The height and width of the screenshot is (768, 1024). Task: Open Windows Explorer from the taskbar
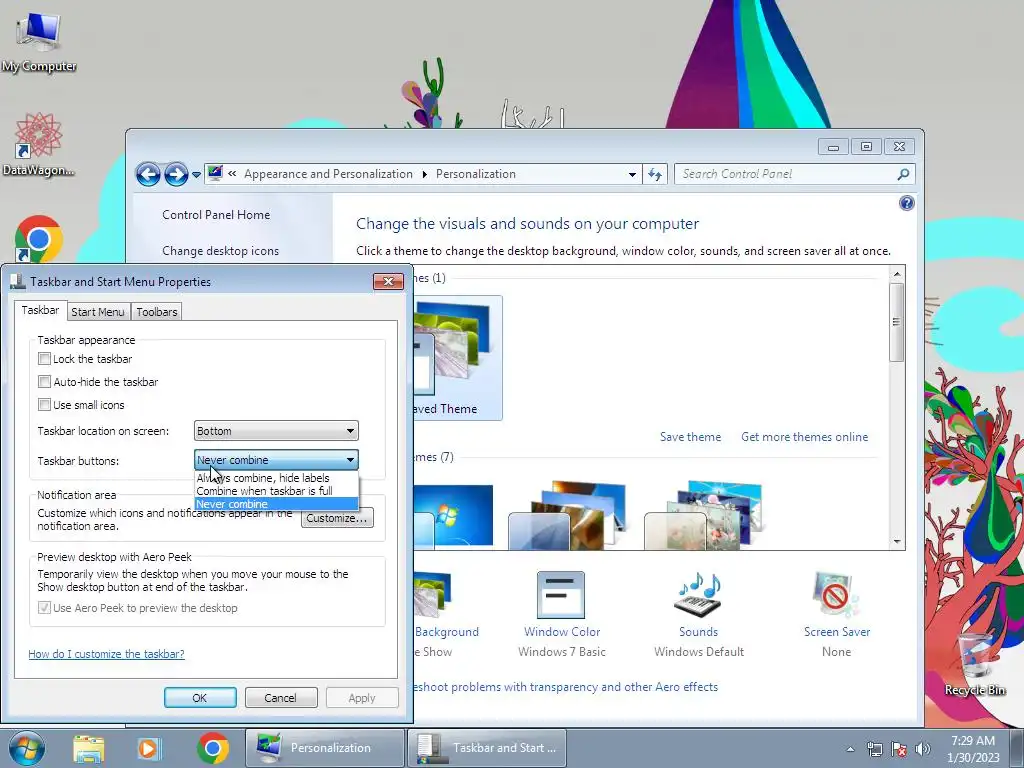89,748
